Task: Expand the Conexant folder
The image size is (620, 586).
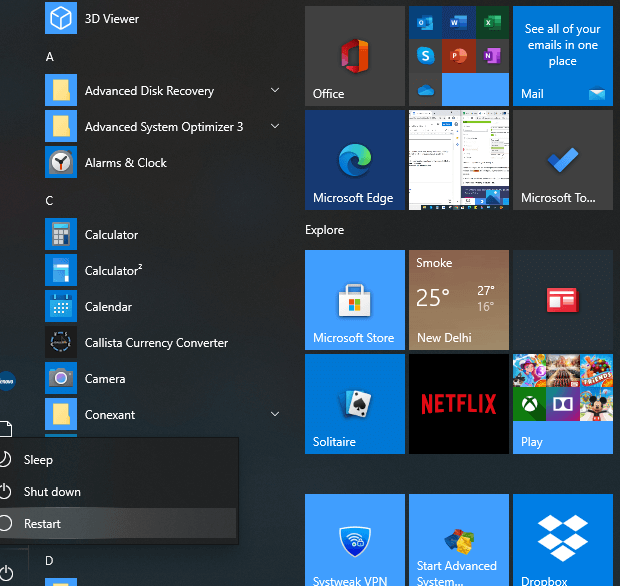Action: tap(275, 415)
